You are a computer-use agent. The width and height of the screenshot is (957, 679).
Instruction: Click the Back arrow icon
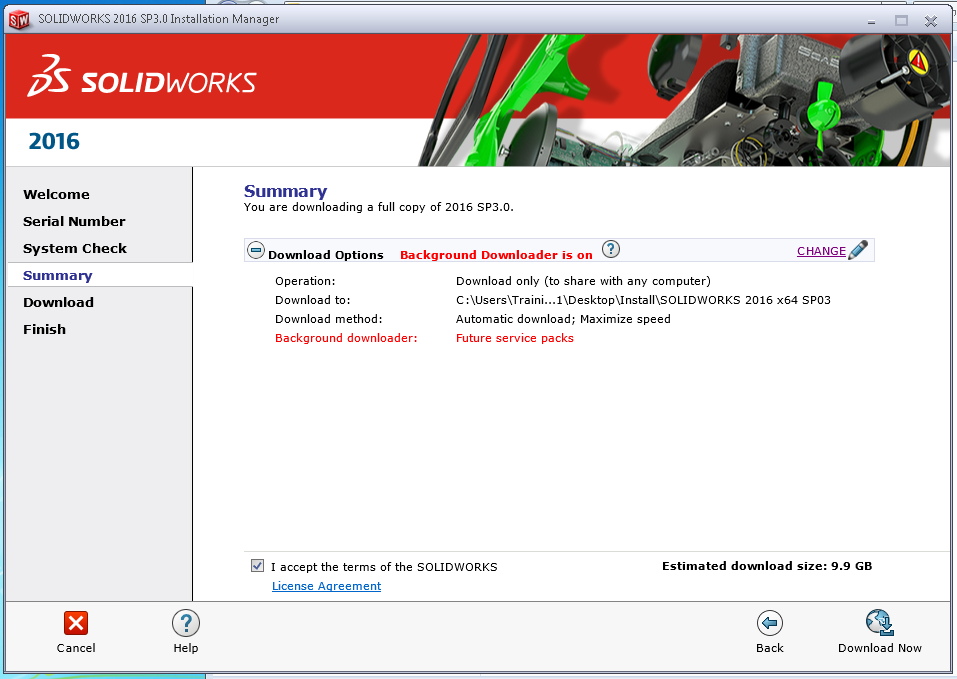[x=769, y=623]
